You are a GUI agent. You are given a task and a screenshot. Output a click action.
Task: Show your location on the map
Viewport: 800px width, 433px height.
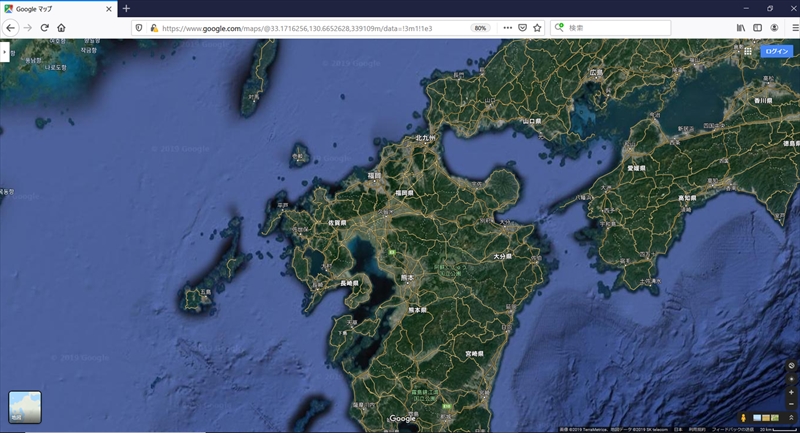point(791,379)
